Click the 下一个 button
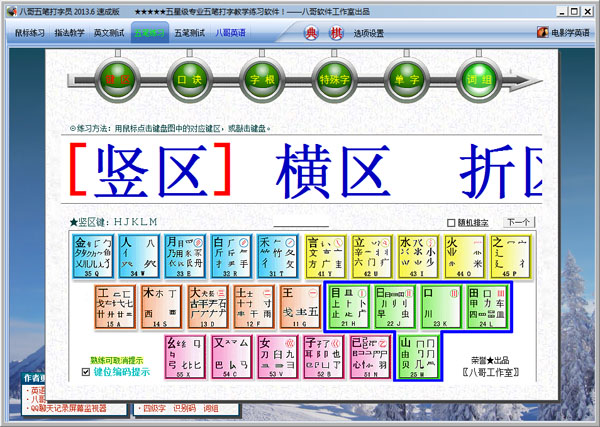This screenshot has width=600, height=427. [518, 222]
